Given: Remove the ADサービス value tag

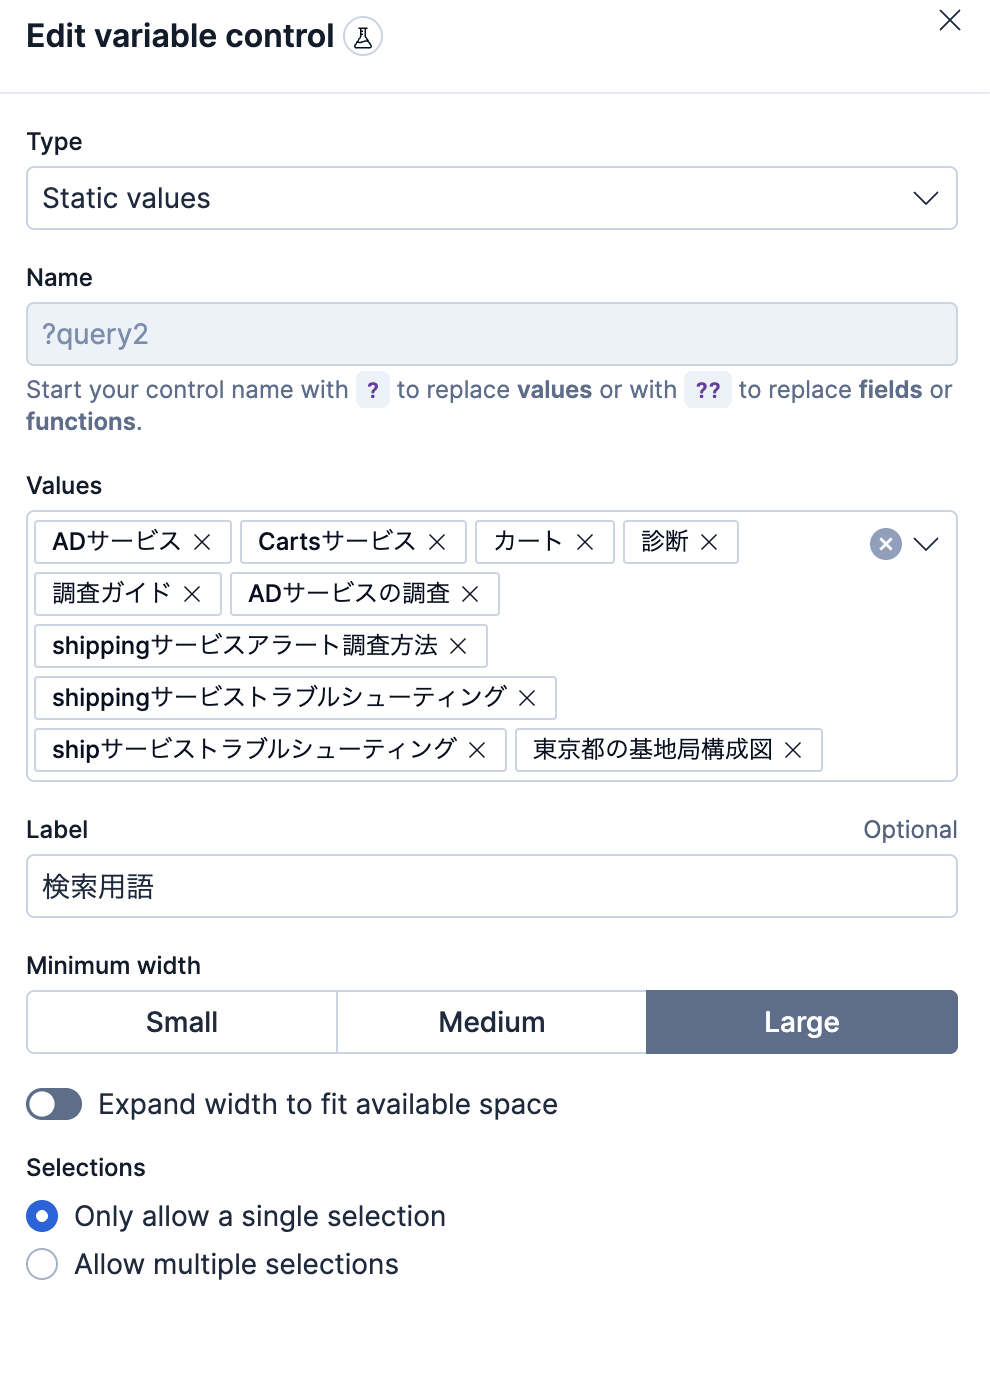Looking at the screenshot, I should (x=202, y=542).
